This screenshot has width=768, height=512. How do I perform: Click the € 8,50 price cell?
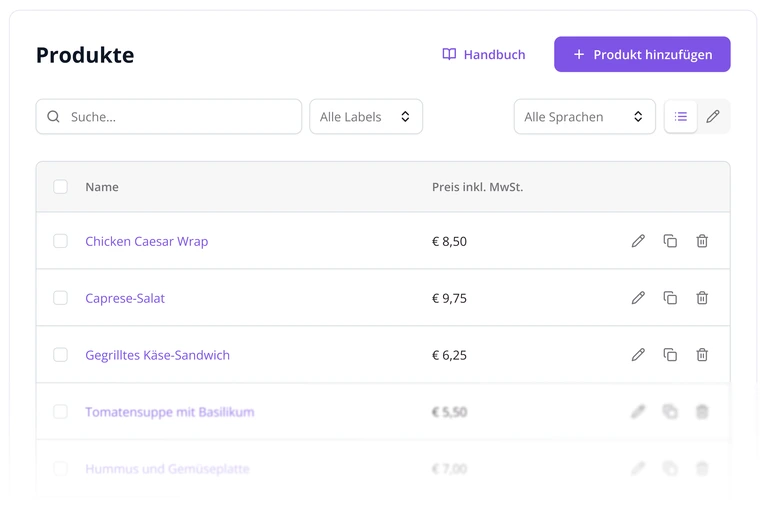point(449,242)
